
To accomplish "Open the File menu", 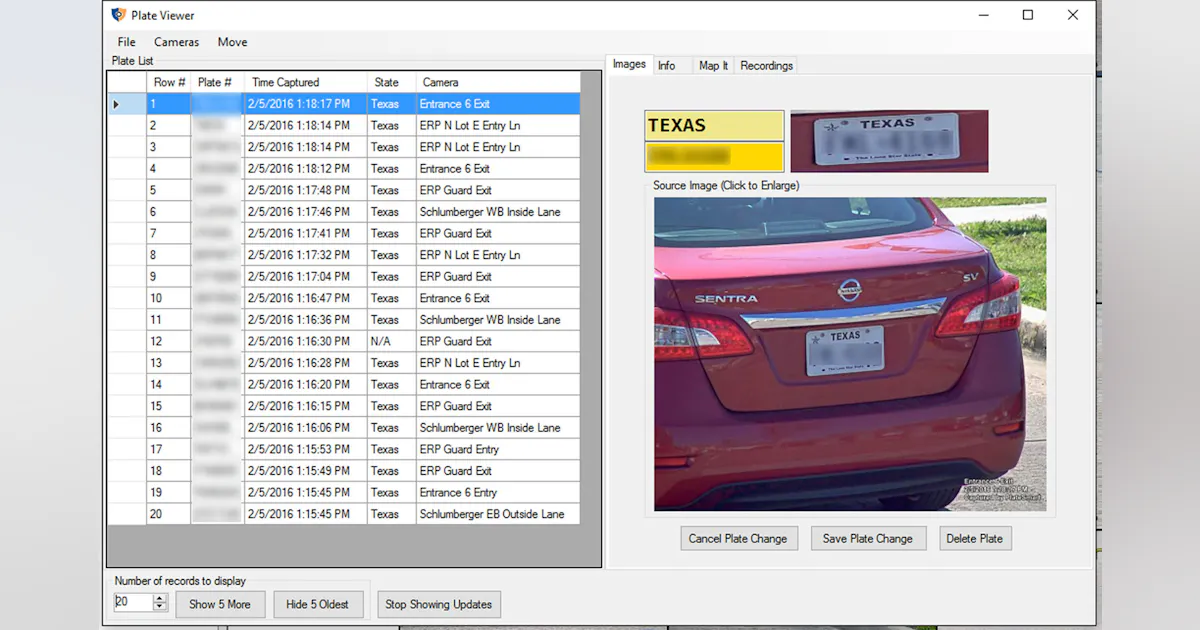I will tap(126, 42).
